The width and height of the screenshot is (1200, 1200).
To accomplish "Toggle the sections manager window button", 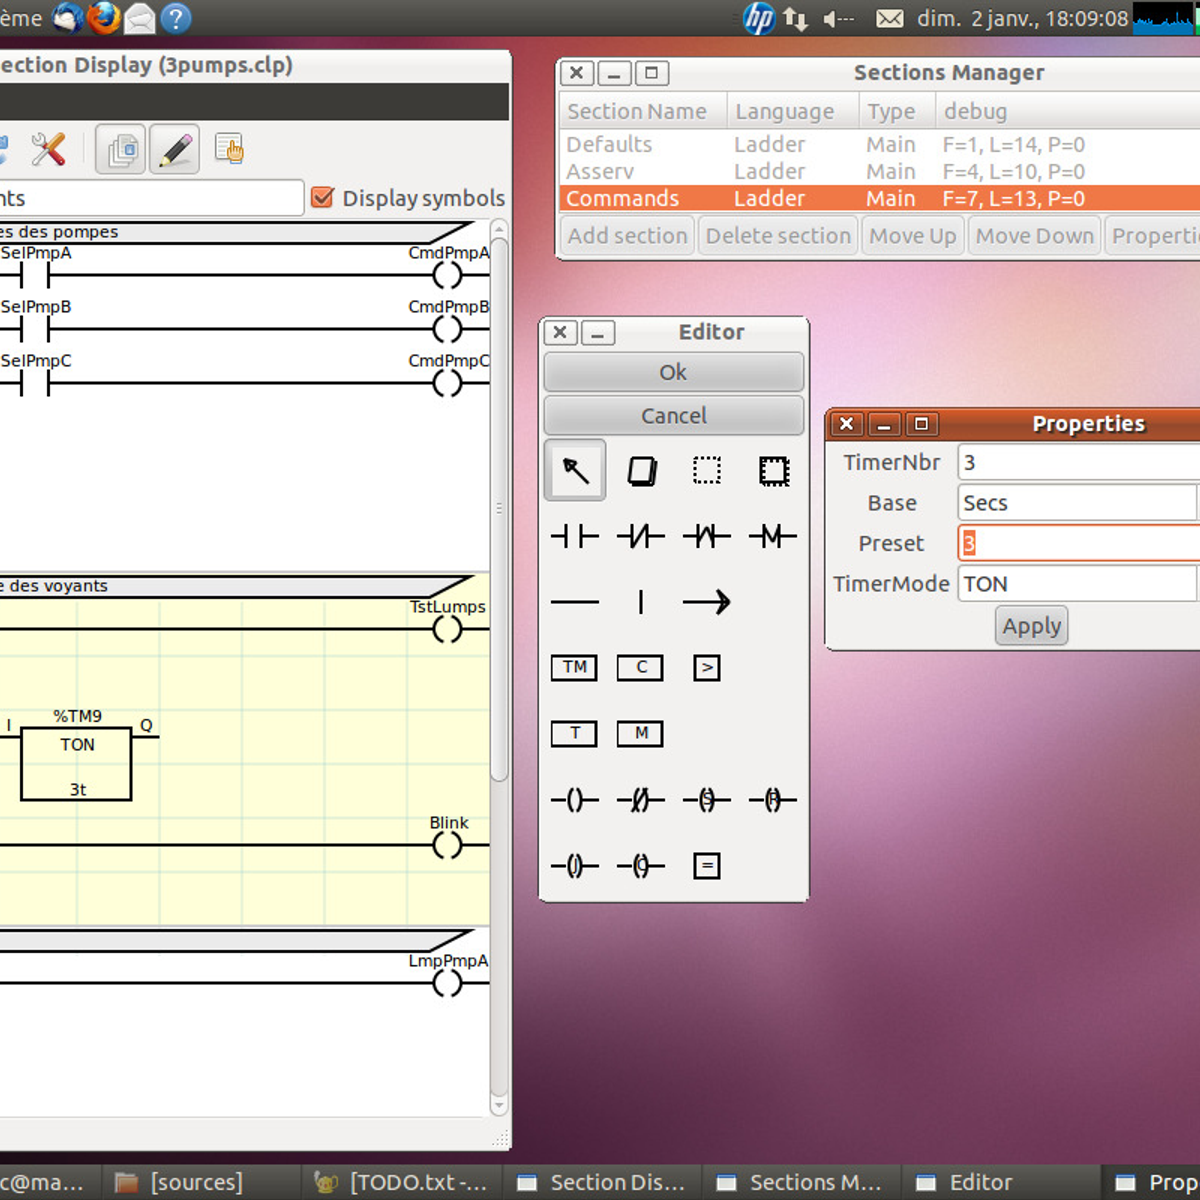I will pos(121,150).
